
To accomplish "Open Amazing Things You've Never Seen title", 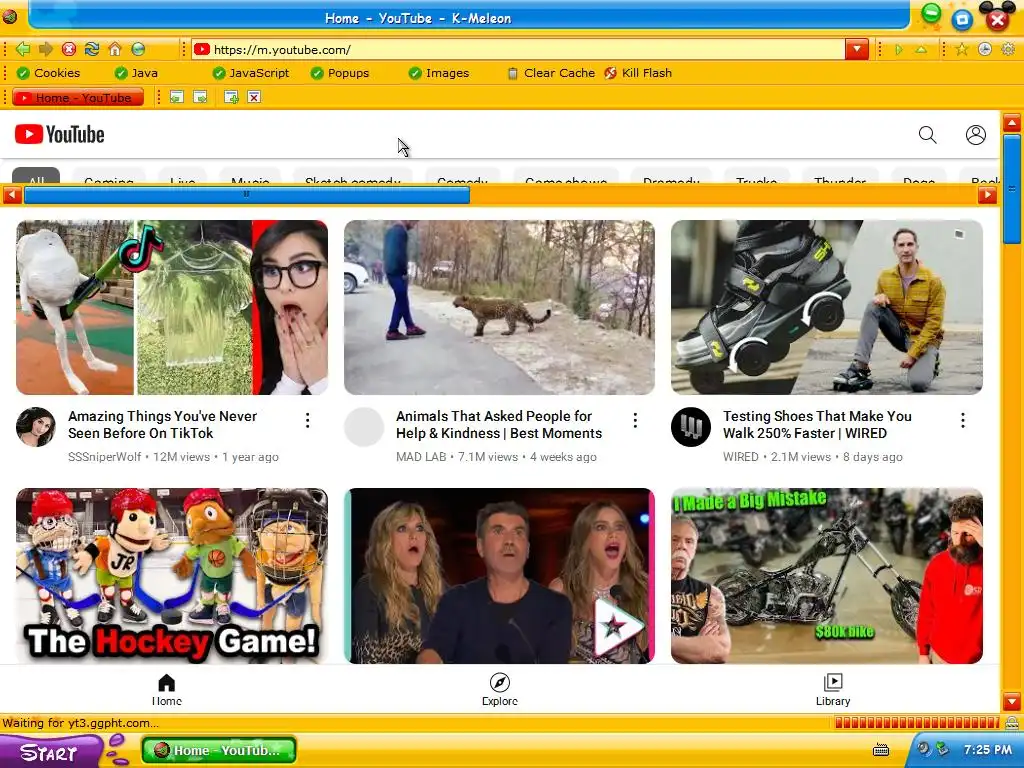I will point(163,424).
